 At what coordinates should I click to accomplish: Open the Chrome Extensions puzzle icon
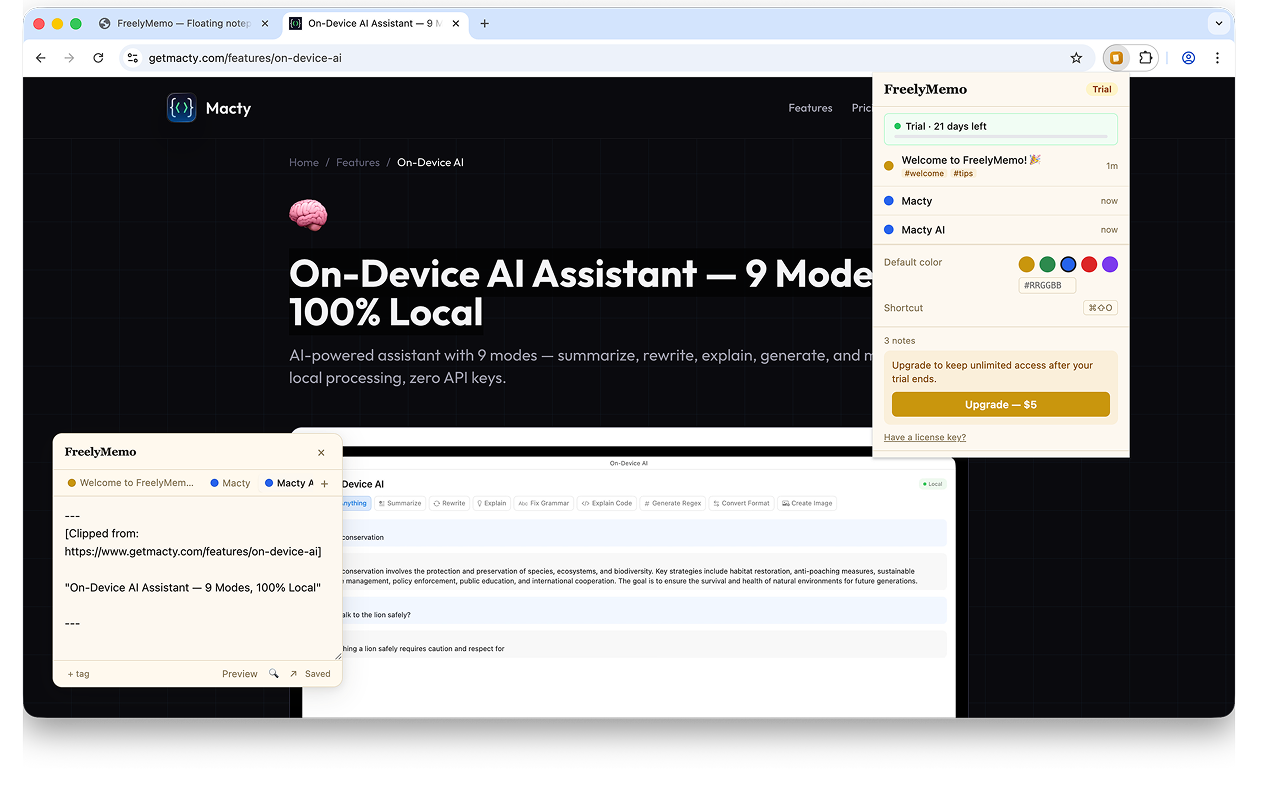click(x=1146, y=58)
